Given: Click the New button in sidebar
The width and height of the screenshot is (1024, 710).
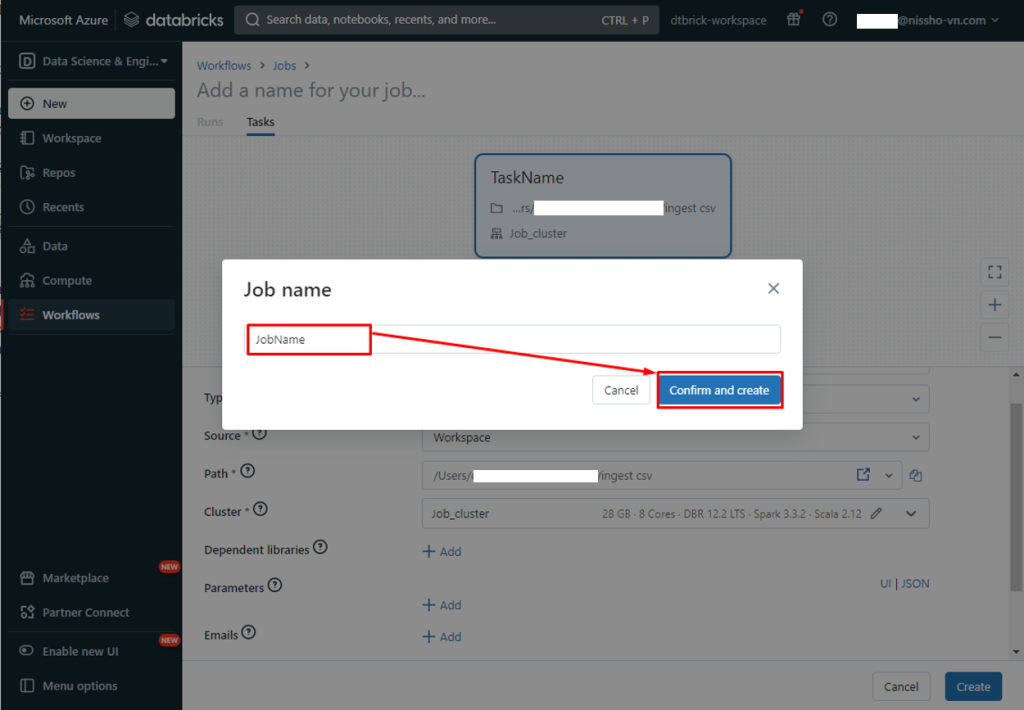Looking at the screenshot, I should (91, 103).
